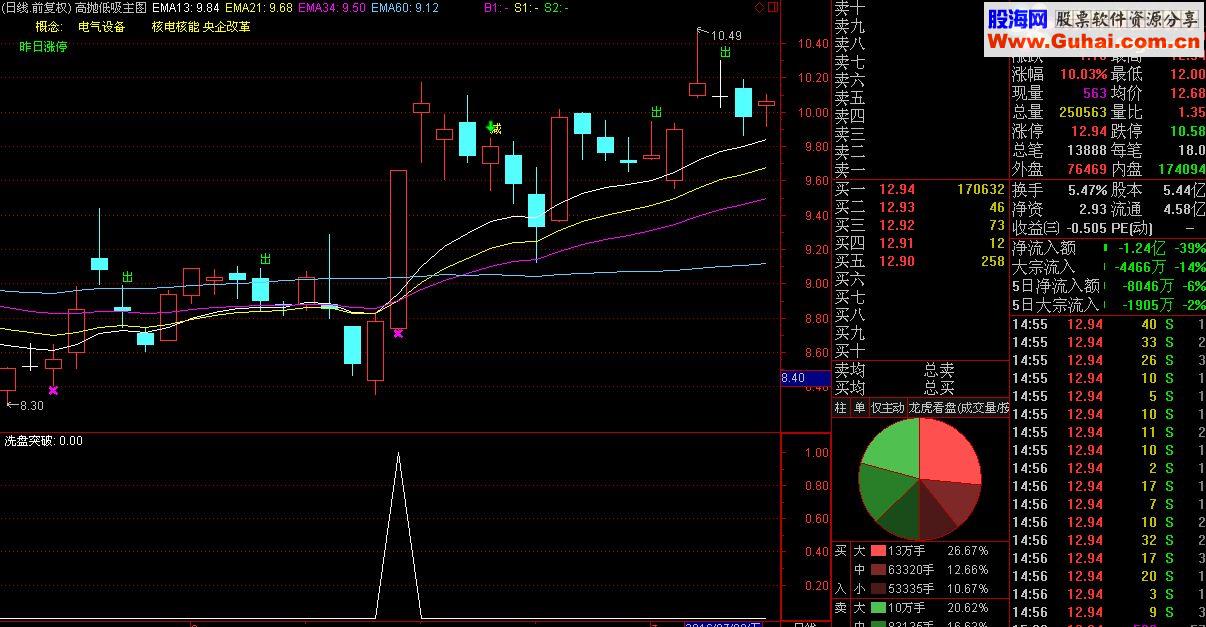Click the 净流入额 -1.24亿 value
1206x627 pixels.
coord(1143,248)
